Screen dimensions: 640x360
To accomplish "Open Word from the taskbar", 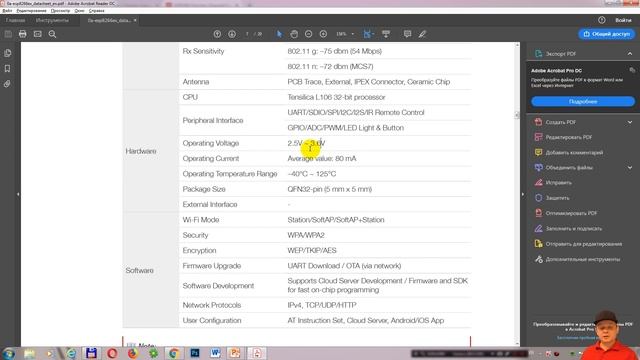I will 216,353.
